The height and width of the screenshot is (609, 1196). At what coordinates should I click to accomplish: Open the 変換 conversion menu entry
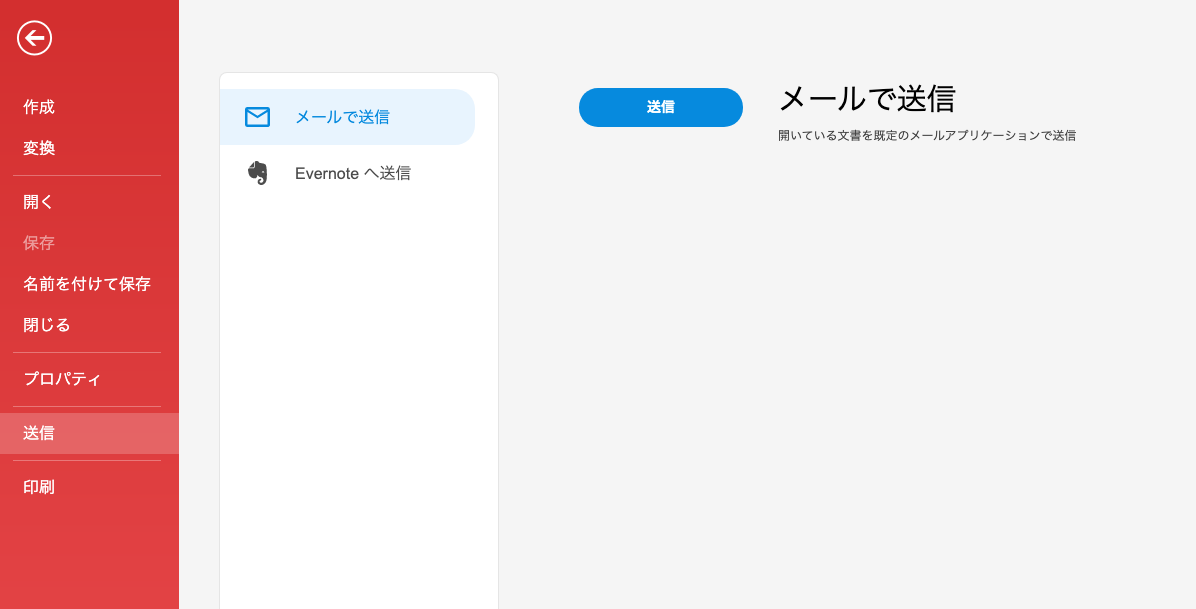[37, 148]
